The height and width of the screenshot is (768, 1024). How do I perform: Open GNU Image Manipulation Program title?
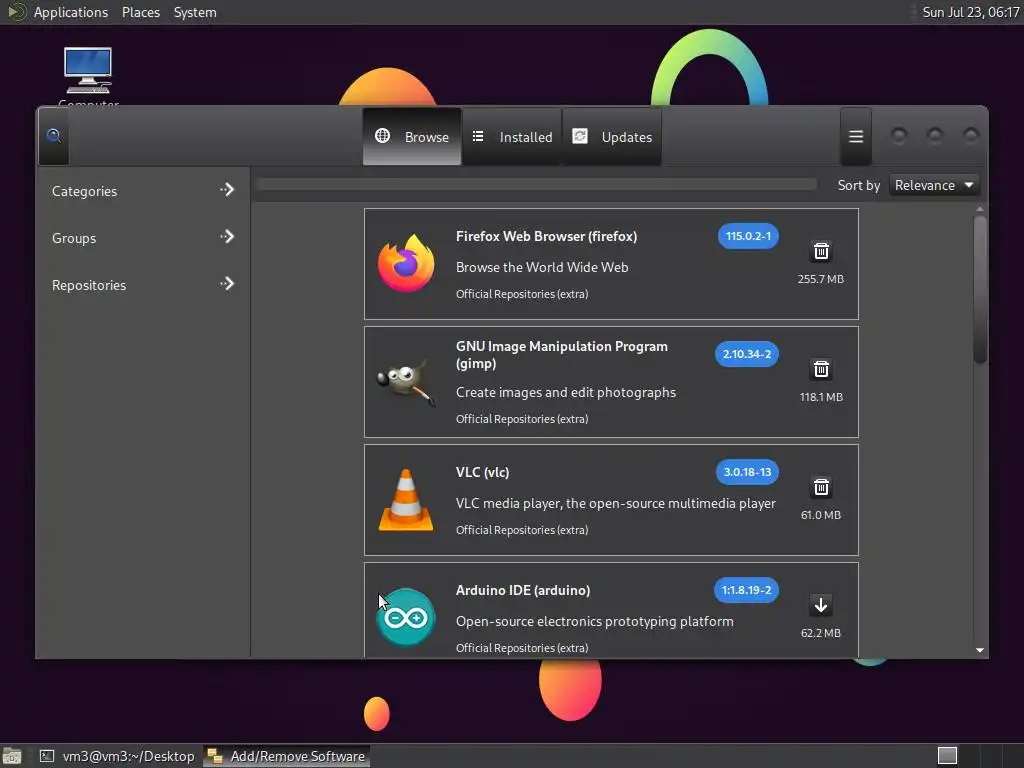click(x=562, y=355)
